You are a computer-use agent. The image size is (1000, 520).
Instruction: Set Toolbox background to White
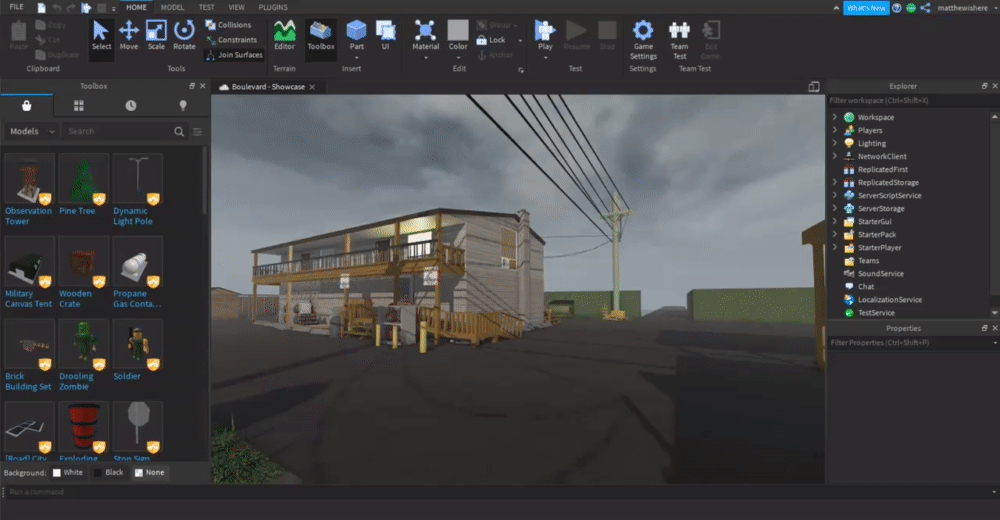(x=68, y=473)
